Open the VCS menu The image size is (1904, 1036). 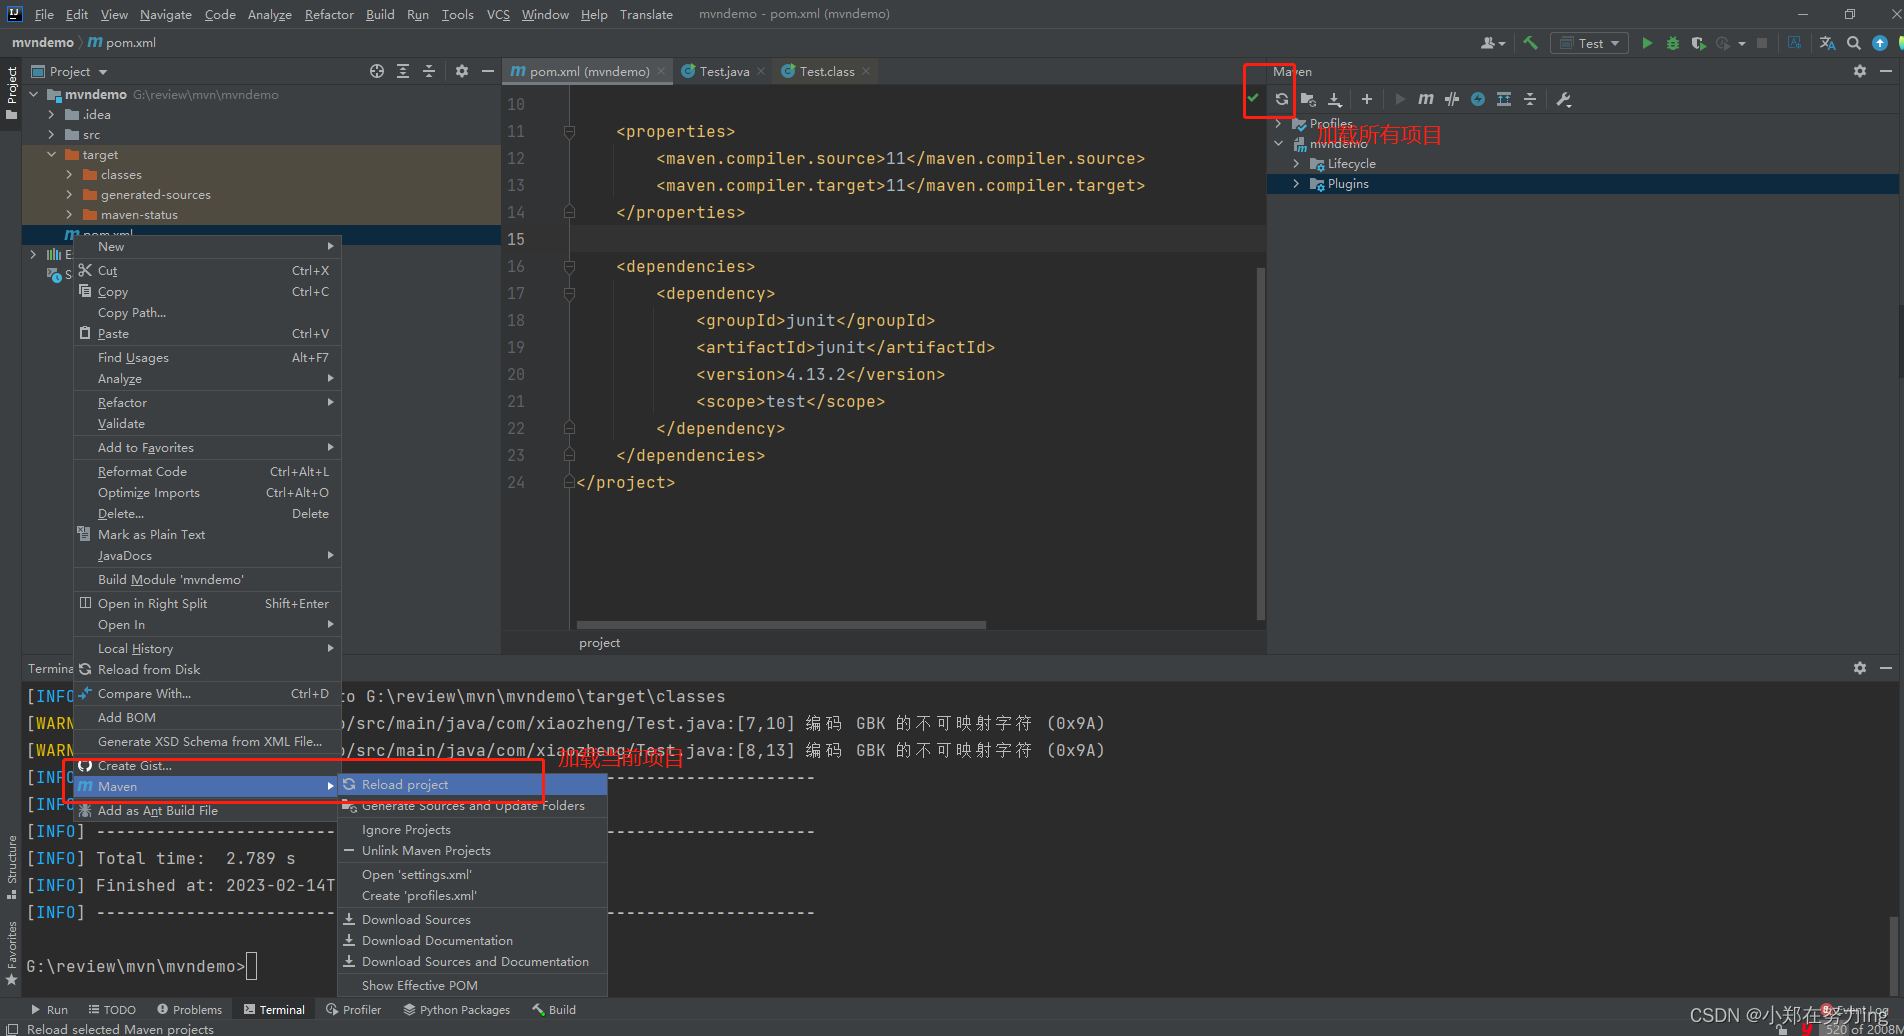[x=498, y=14]
